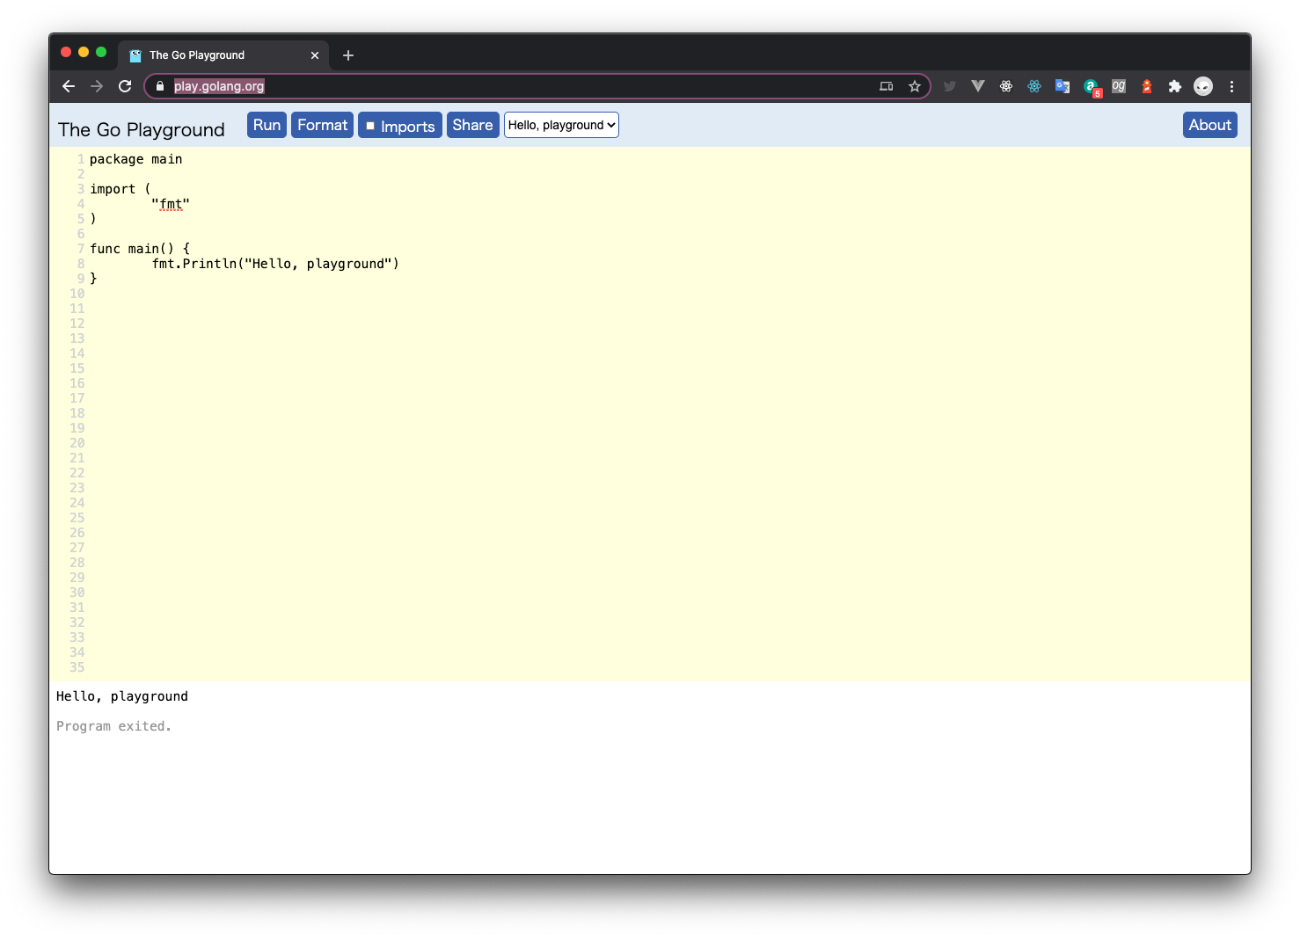Click The Go Playground title
The height and width of the screenshot is (939, 1300).
tap(141, 130)
